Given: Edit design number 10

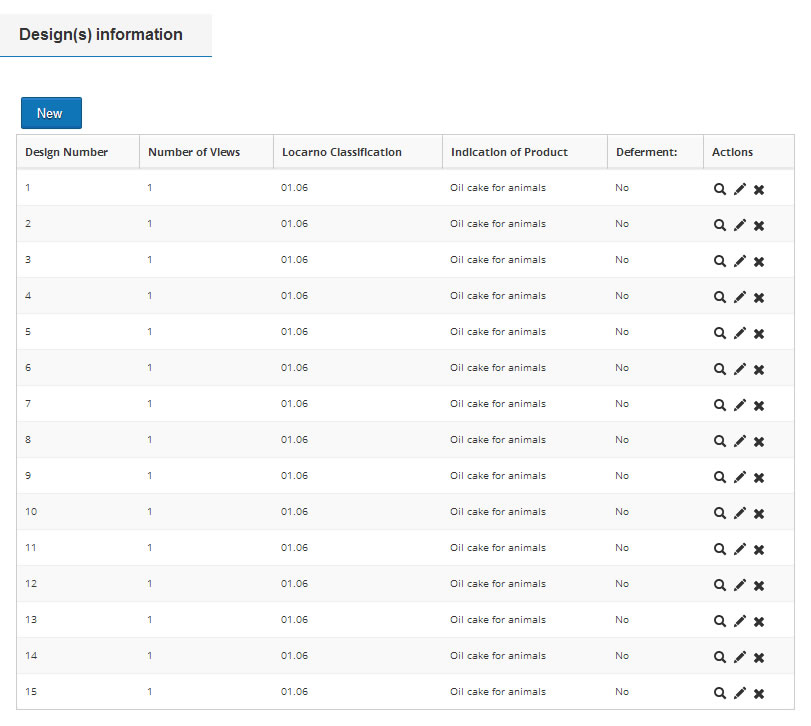Looking at the screenshot, I should tap(740, 512).
